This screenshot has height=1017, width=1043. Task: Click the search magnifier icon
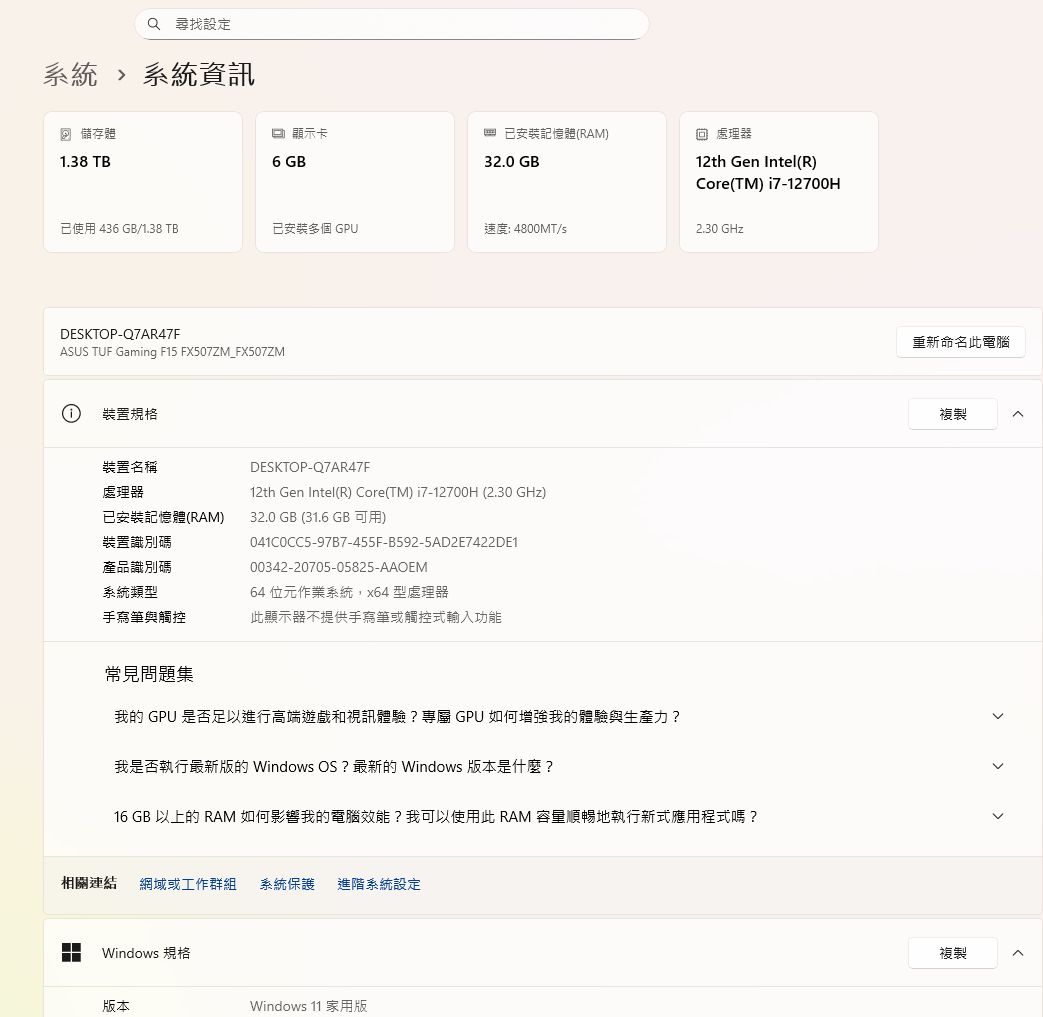point(154,24)
